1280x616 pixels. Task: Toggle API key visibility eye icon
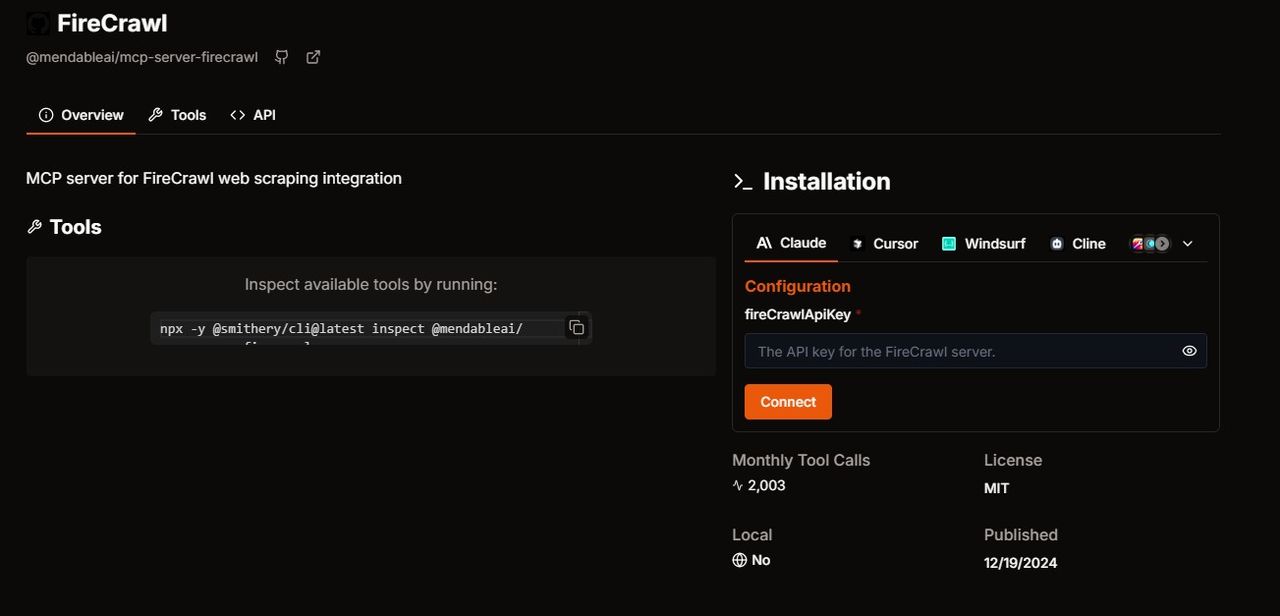tap(1189, 351)
